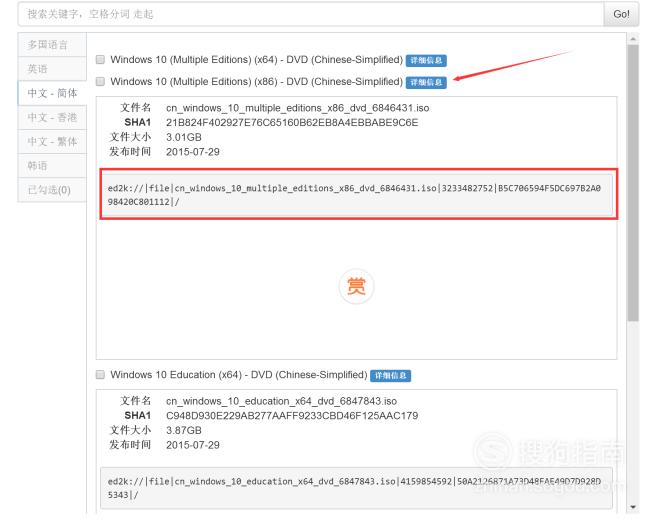Click Windows 10 Education x64 title text
The height and width of the screenshot is (520, 650).
(x=239, y=375)
